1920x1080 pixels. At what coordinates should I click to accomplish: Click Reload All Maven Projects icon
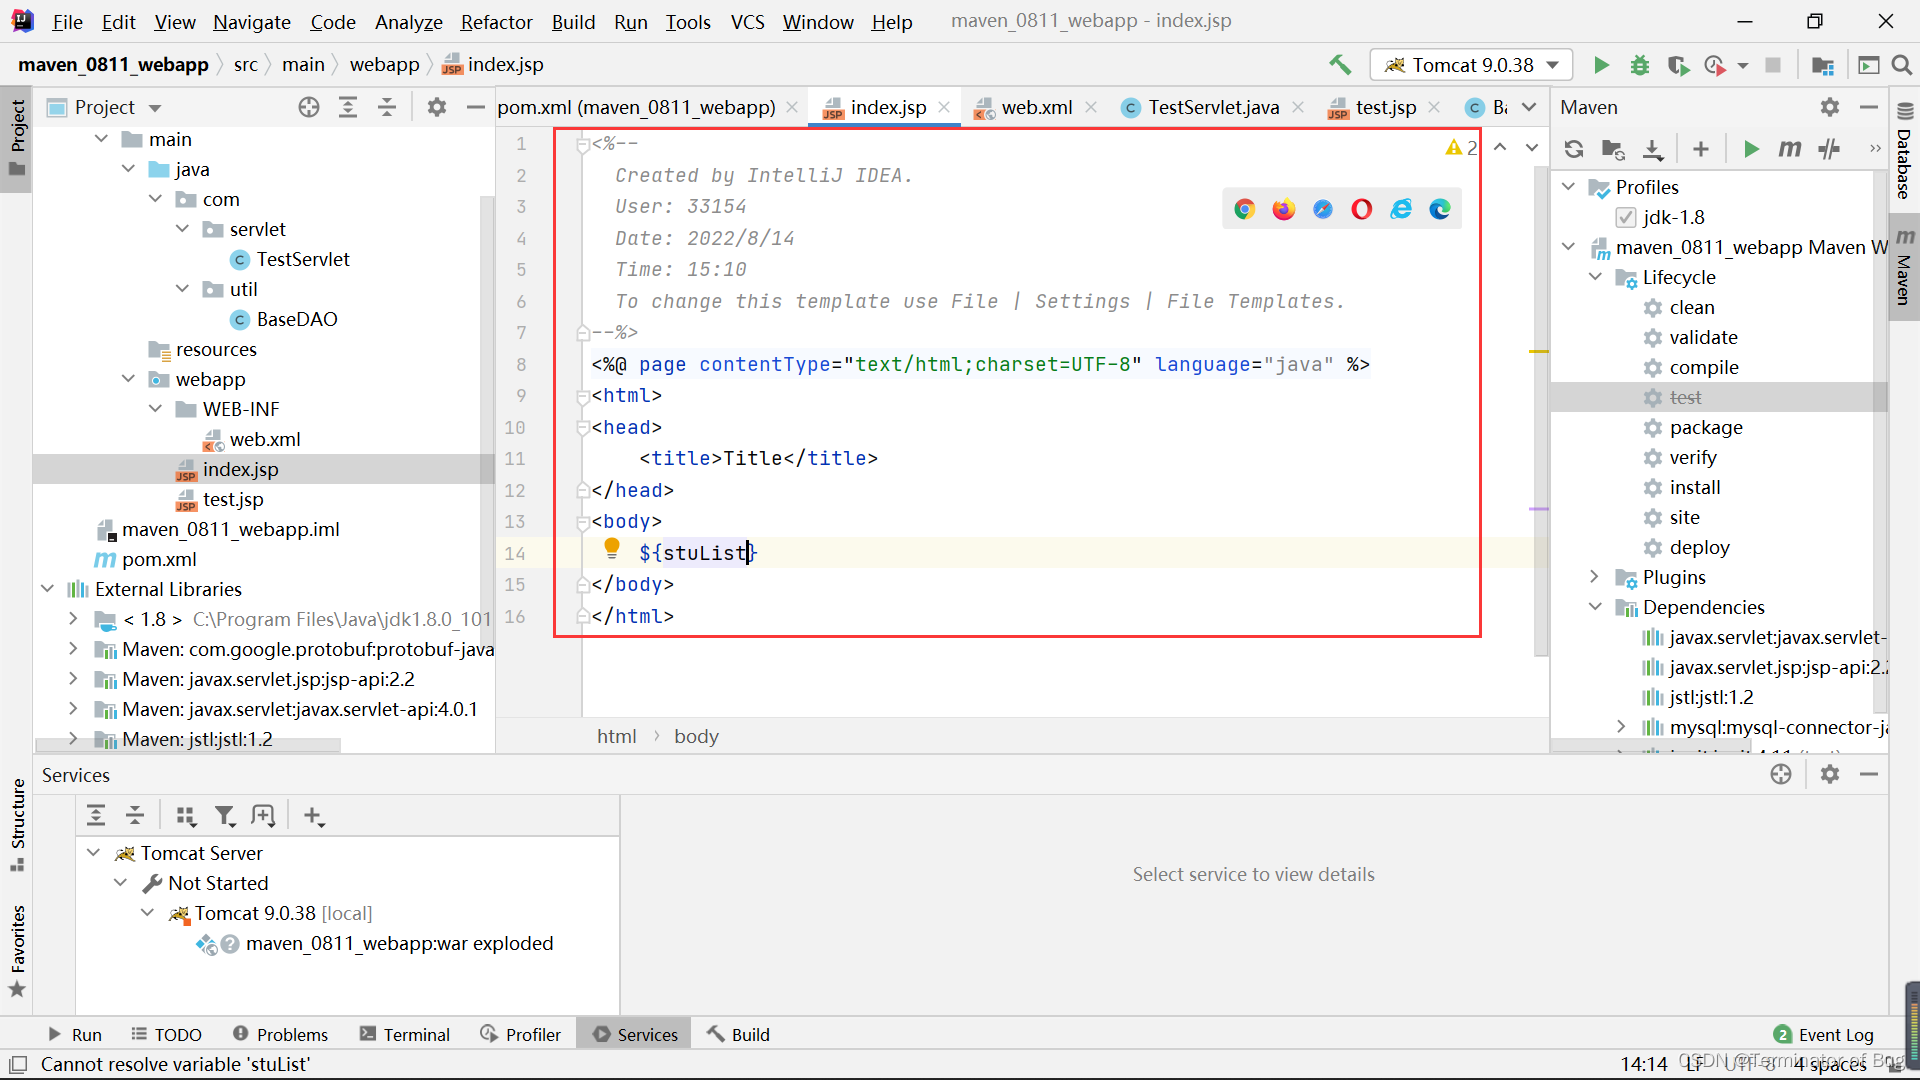tap(1574, 149)
